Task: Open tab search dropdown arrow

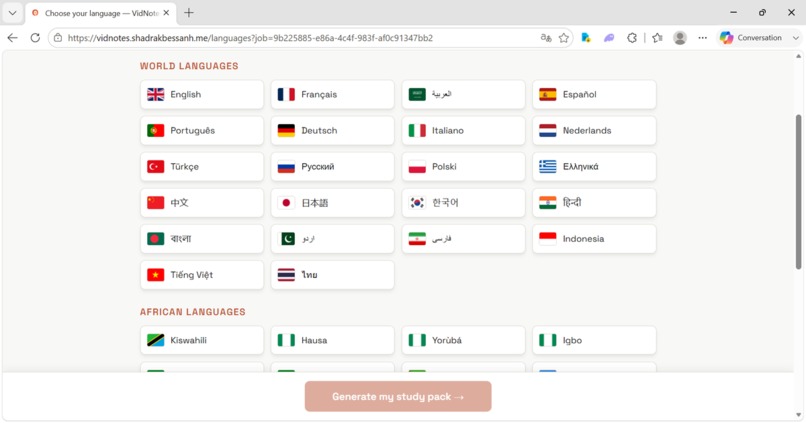Action: [x=12, y=13]
